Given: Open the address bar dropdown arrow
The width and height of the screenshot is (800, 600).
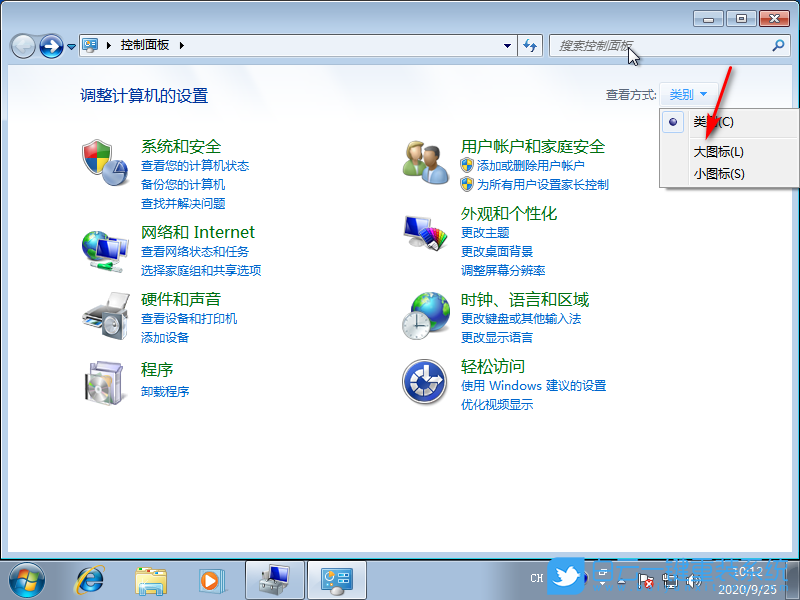Looking at the screenshot, I should [x=507, y=45].
